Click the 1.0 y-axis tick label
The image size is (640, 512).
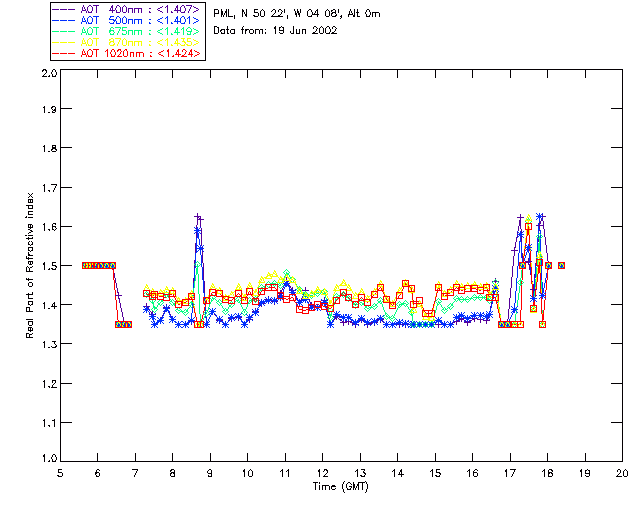click(x=49, y=459)
